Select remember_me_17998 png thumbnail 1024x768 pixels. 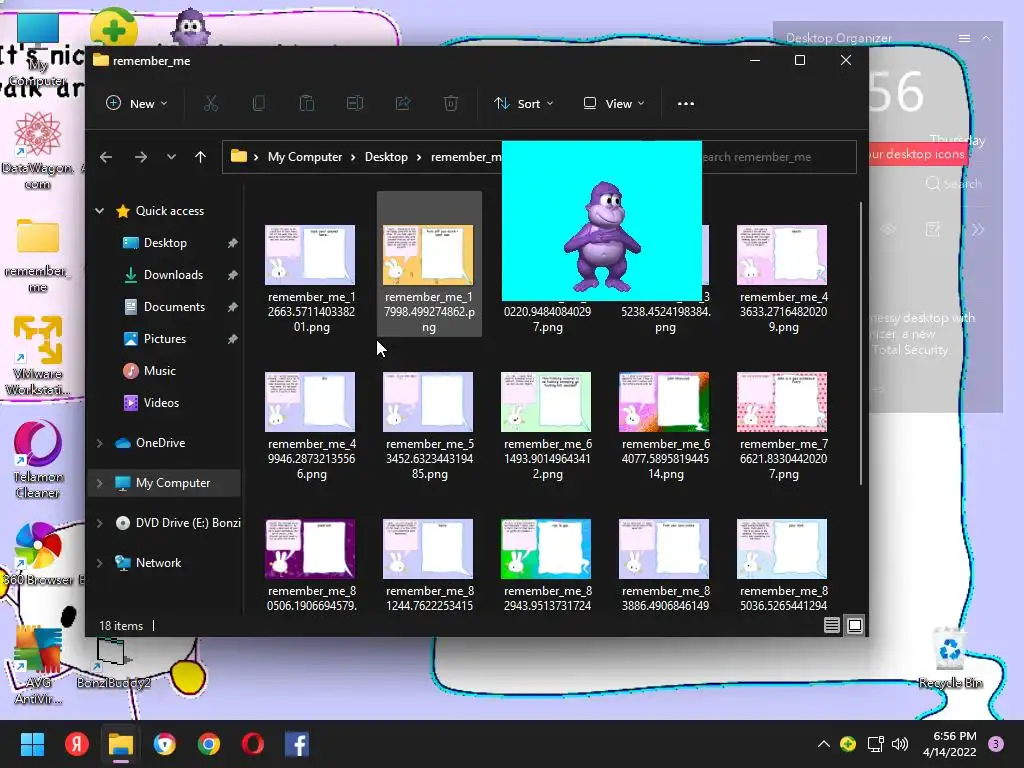[428, 255]
